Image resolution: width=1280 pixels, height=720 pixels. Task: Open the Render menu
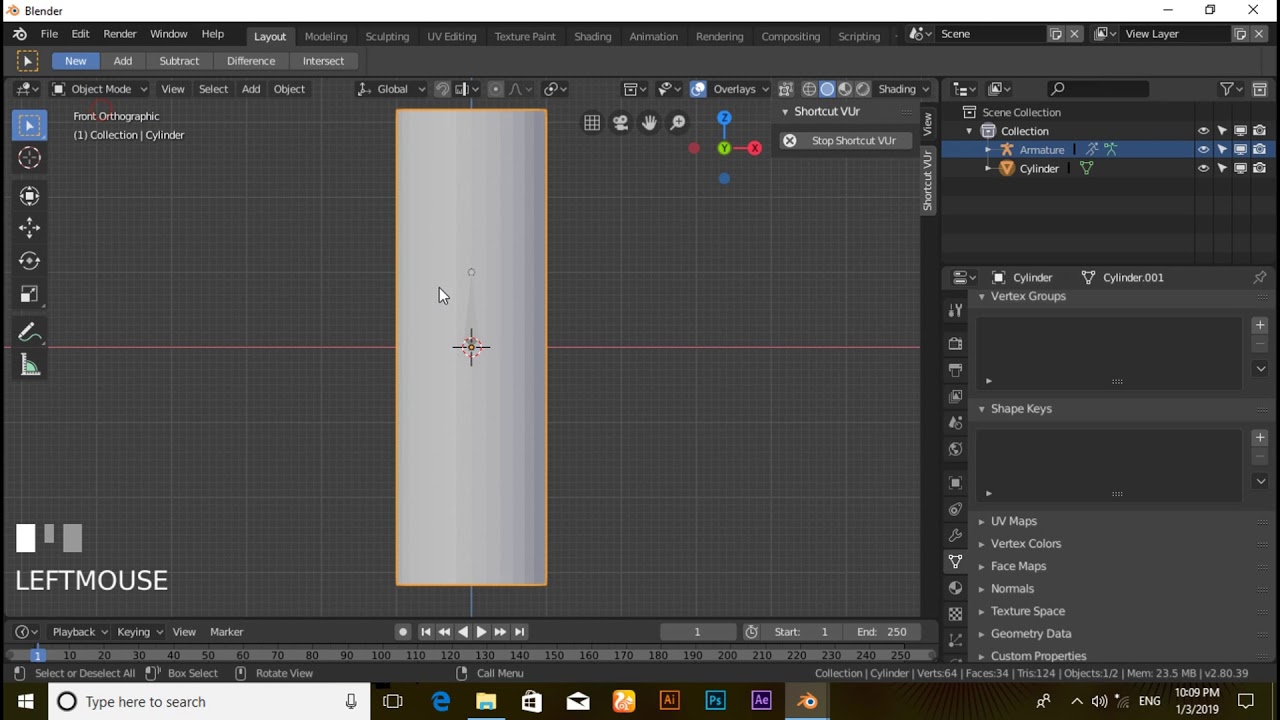[x=120, y=34]
